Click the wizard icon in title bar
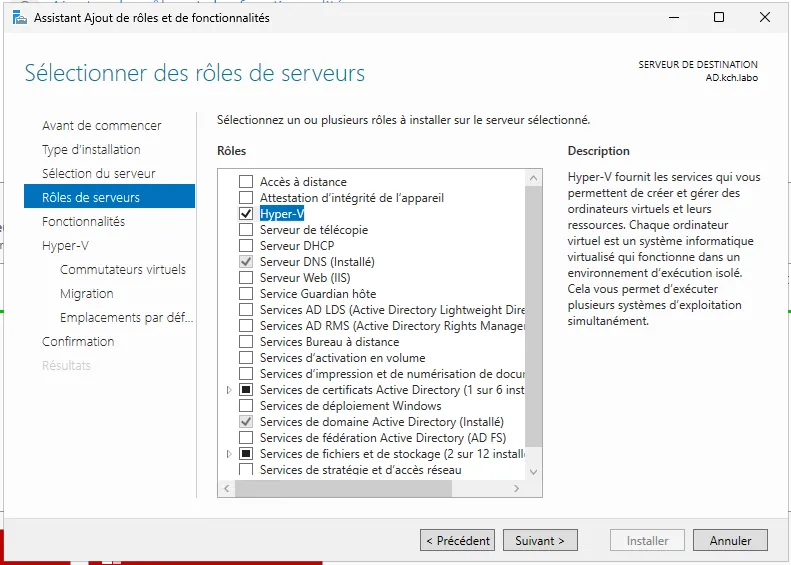The height and width of the screenshot is (565, 791). pos(19,17)
